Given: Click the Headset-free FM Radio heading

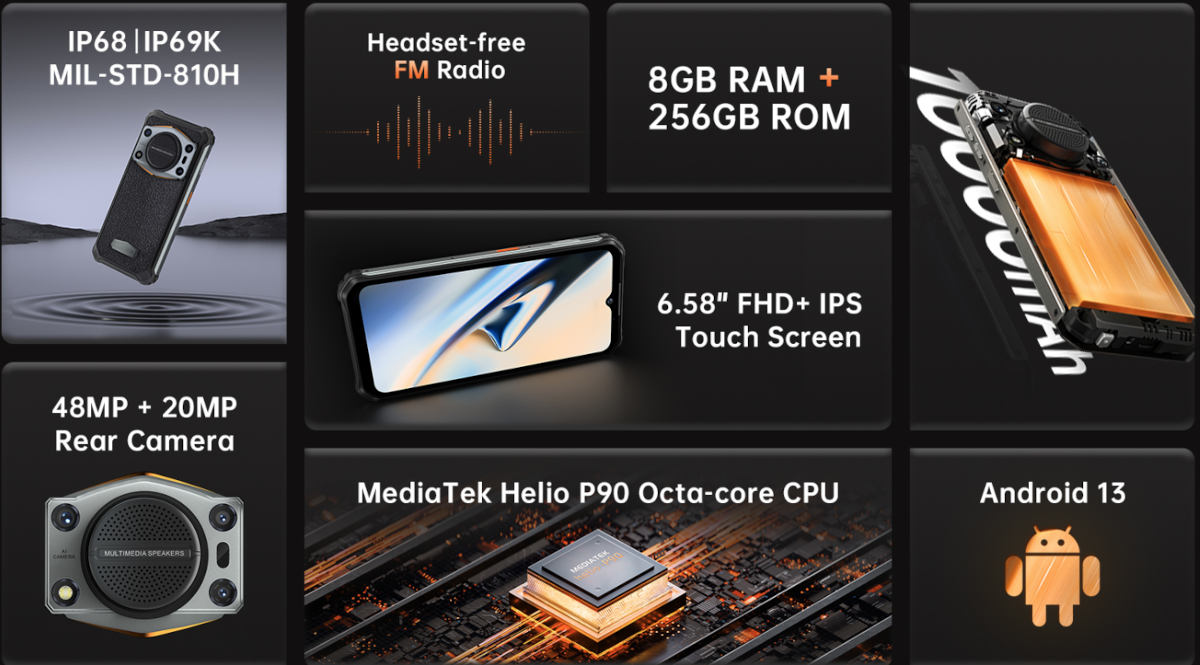Looking at the screenshot, I should tap(446, 56).
